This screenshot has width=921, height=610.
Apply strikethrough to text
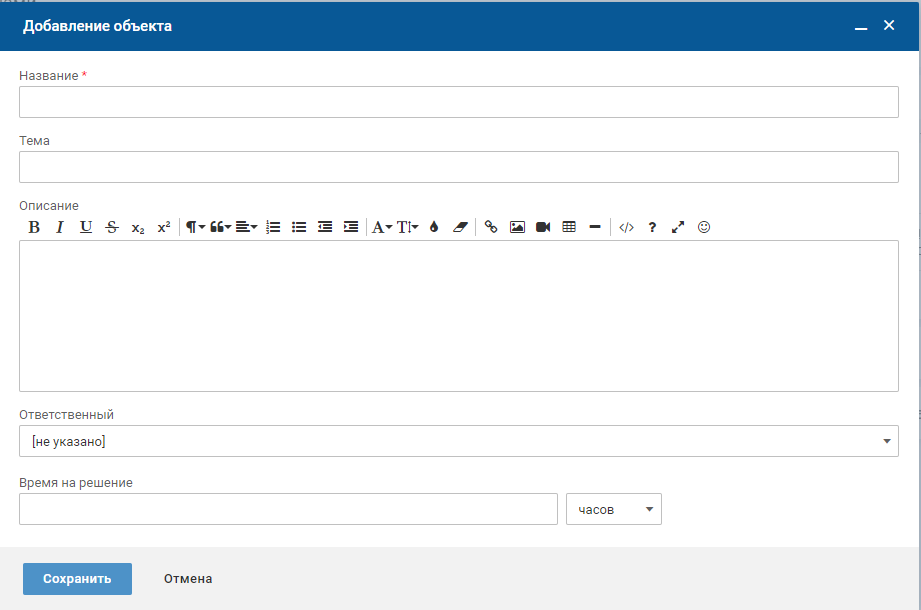[x=112, y=227]
